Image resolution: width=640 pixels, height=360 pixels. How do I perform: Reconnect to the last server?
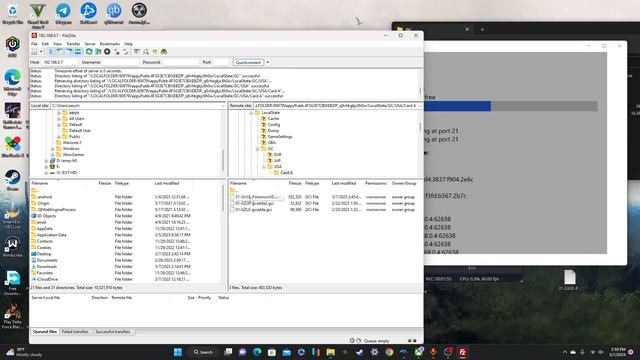[x=126, y=52]
